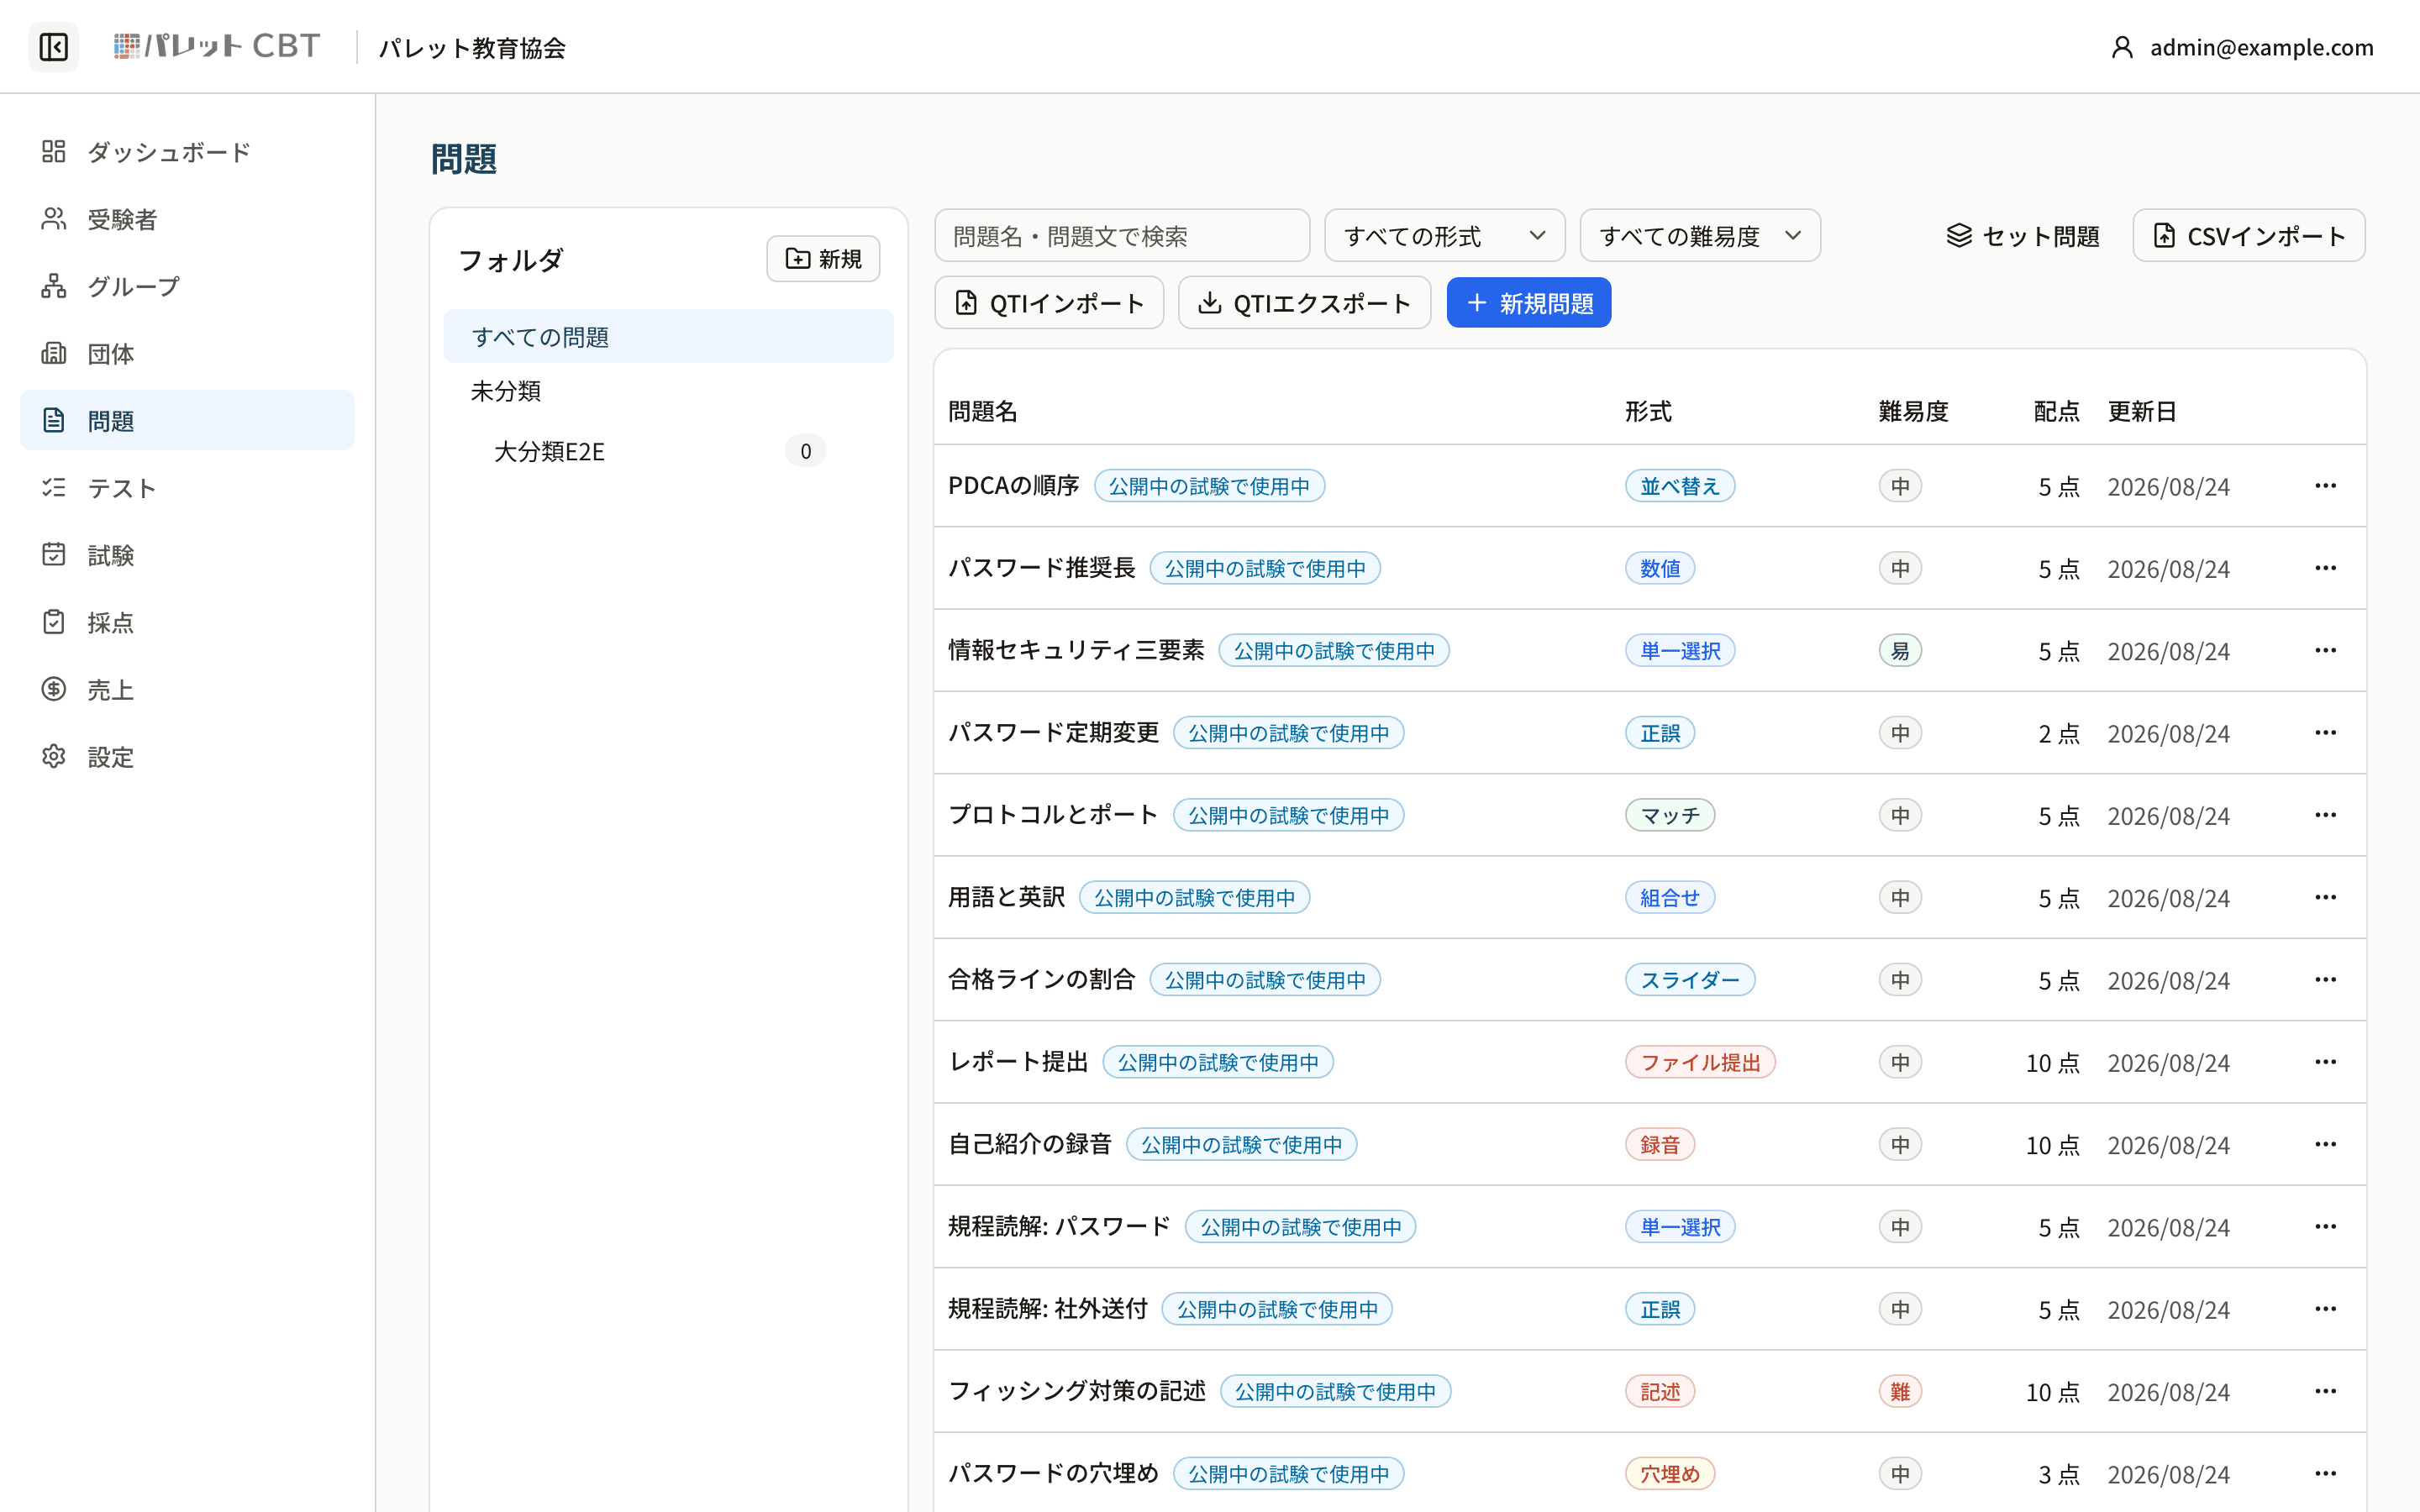Go to 受験者 in the sidebar
Viewport: 2420px width, 1512px height.
click(x=187, y=219)
